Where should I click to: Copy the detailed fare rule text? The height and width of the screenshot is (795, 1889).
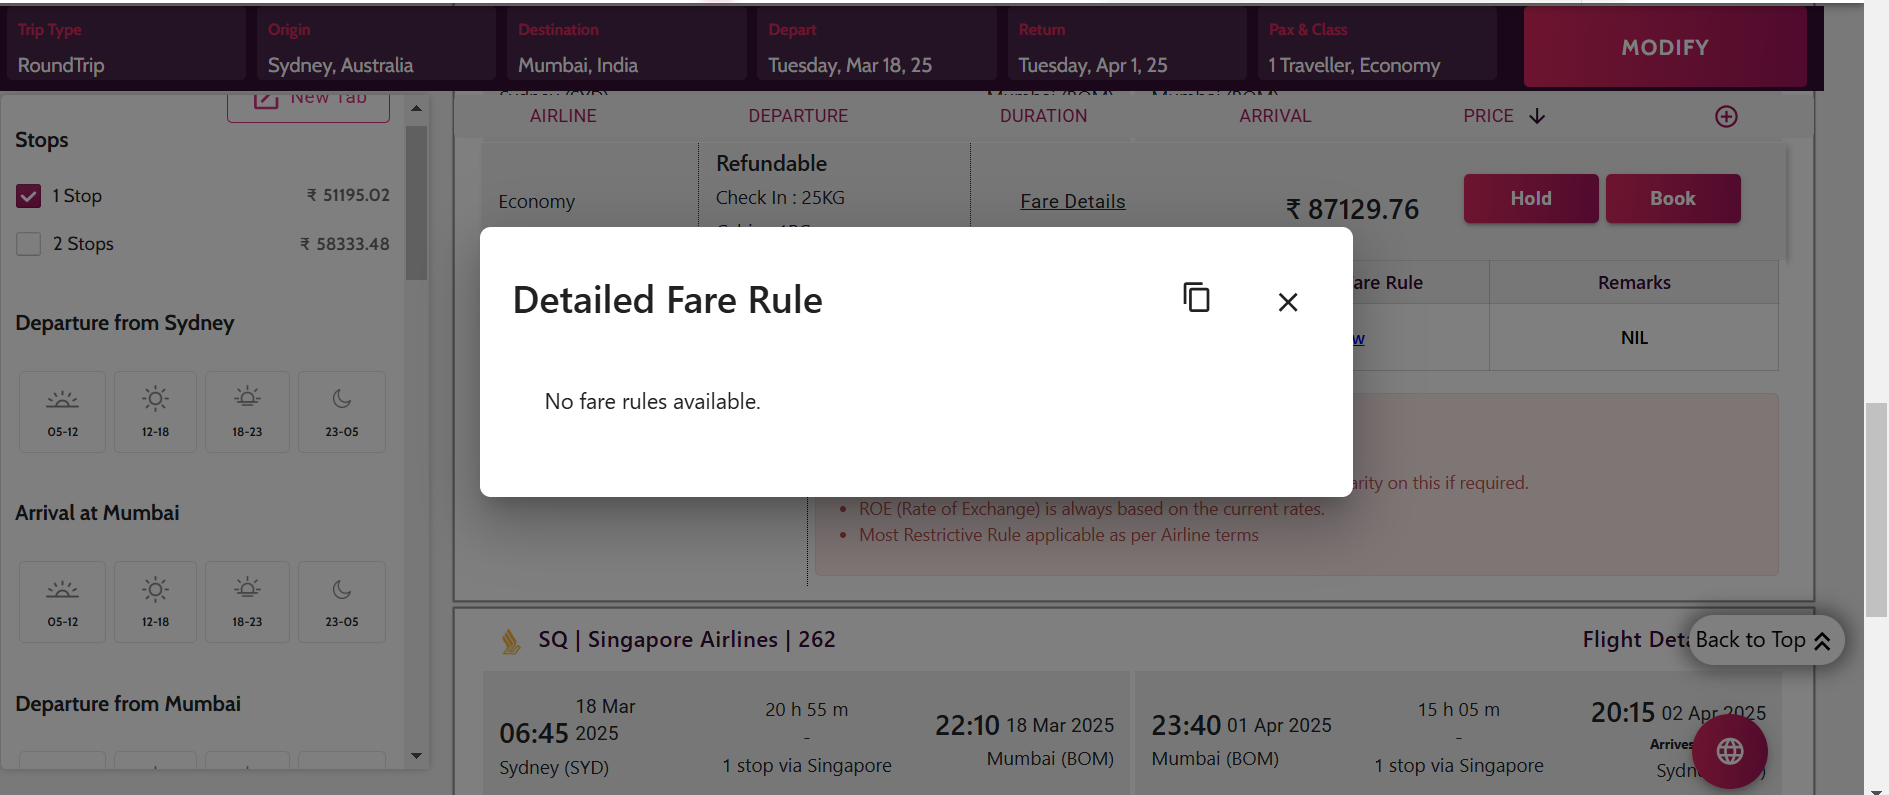tap(1196, 298)
